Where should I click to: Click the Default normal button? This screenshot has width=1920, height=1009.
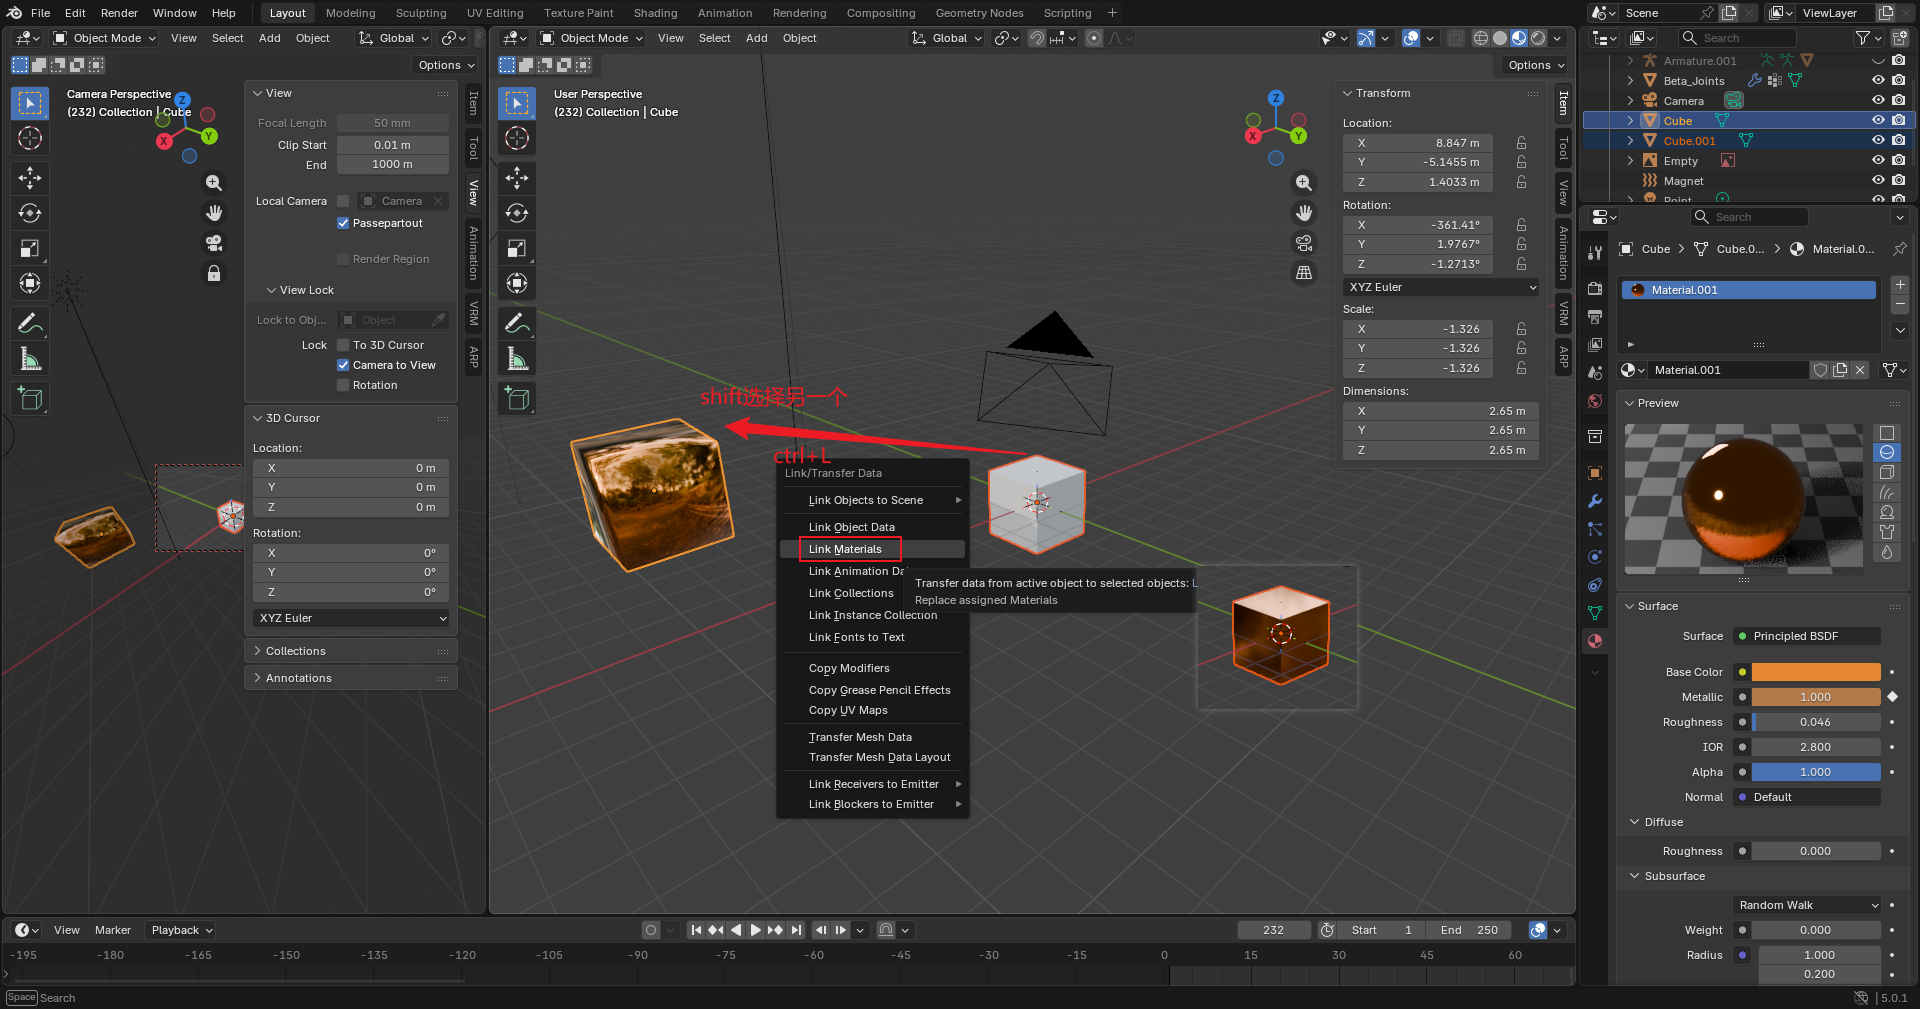[1807, 797]
